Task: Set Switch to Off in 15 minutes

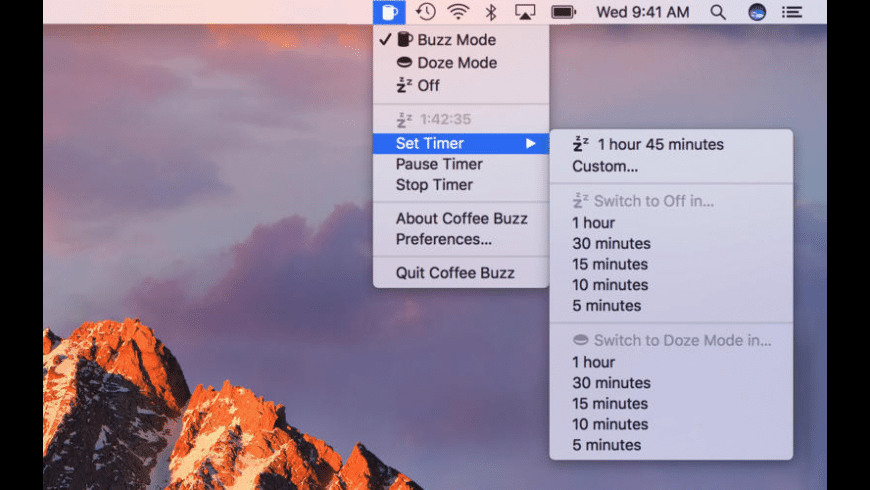Action: 671,264
